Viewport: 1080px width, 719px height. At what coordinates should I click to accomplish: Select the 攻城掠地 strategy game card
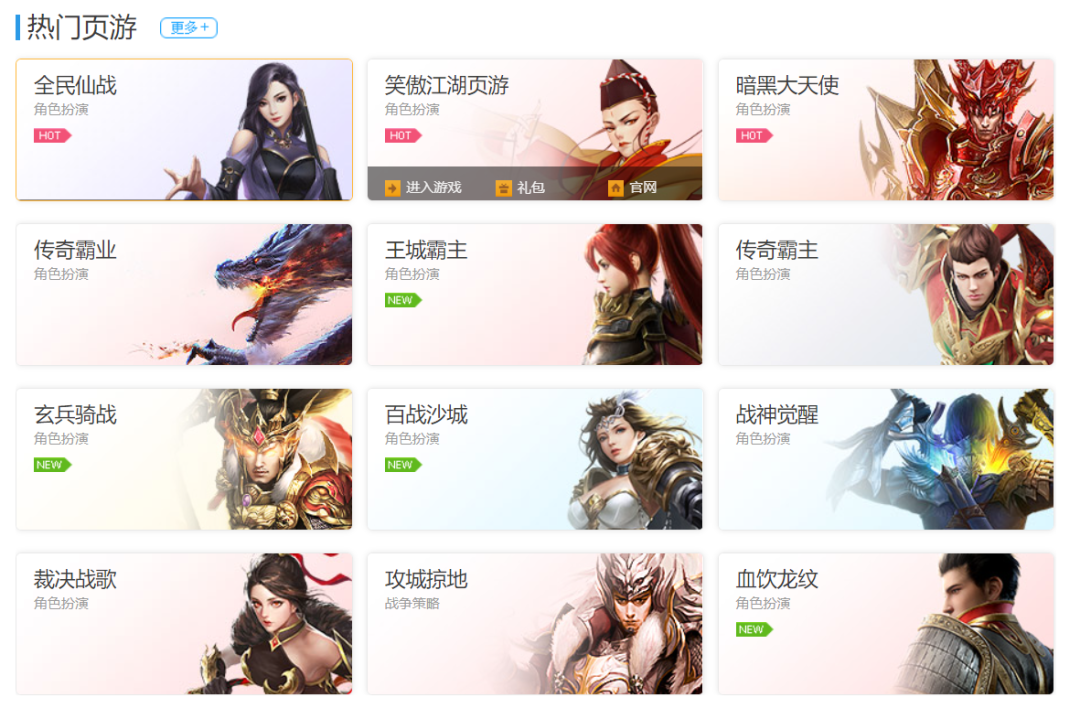[x=534, y=624]
